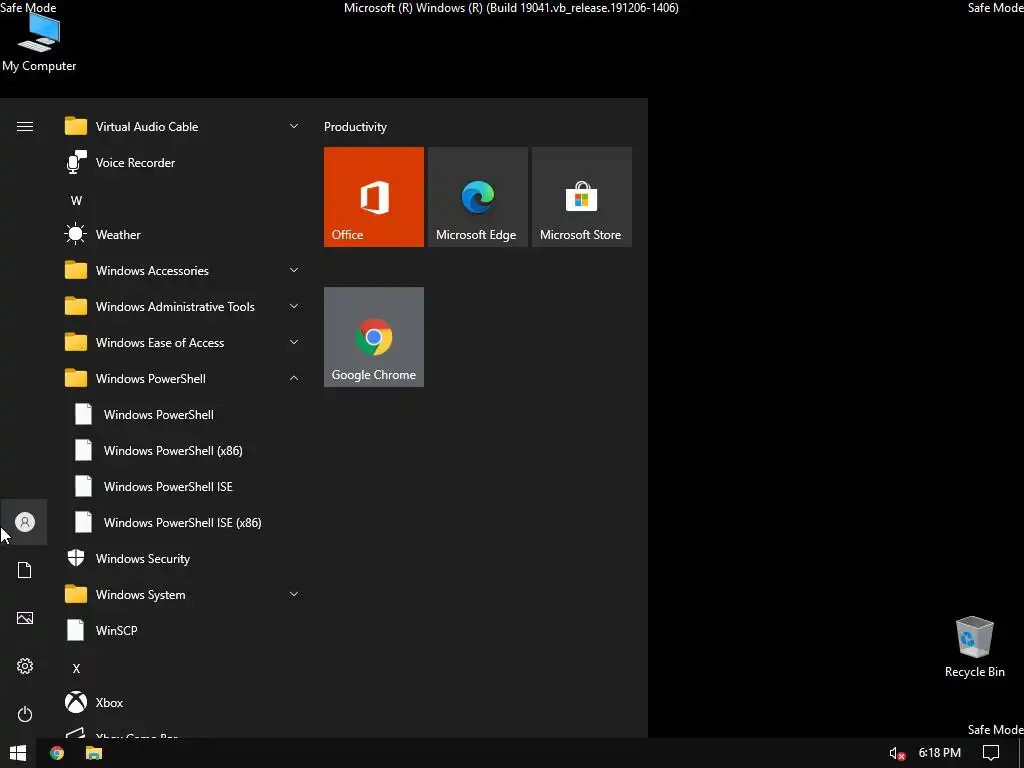Expand the Start menu hamburger button
Viewport: 1024px width, 768px height.
25,127
